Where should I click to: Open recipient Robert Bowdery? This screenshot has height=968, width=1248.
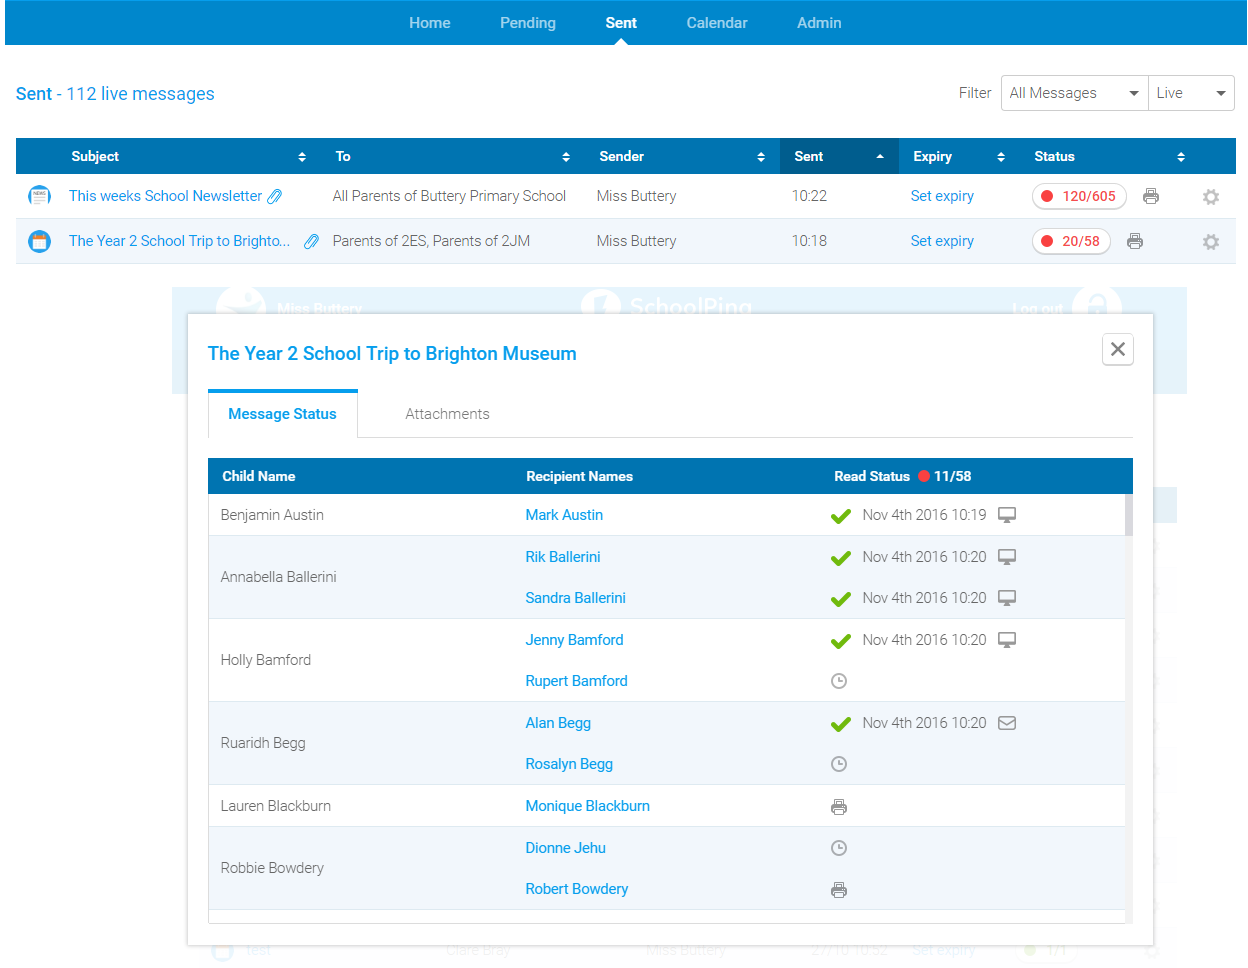(x=577, y=889)
